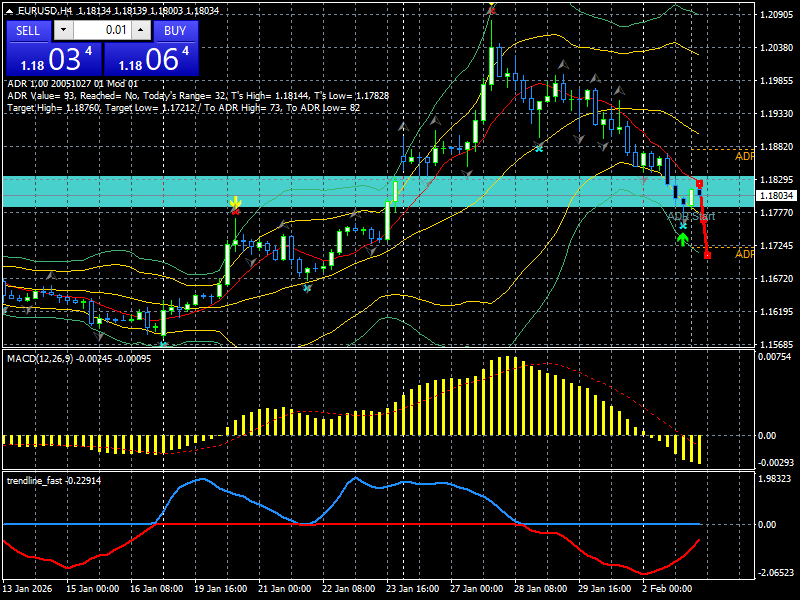This screenshot has height=600, width=800.
Task: Click the Target High= 1.18760 info line
Action: pos(184,108)
